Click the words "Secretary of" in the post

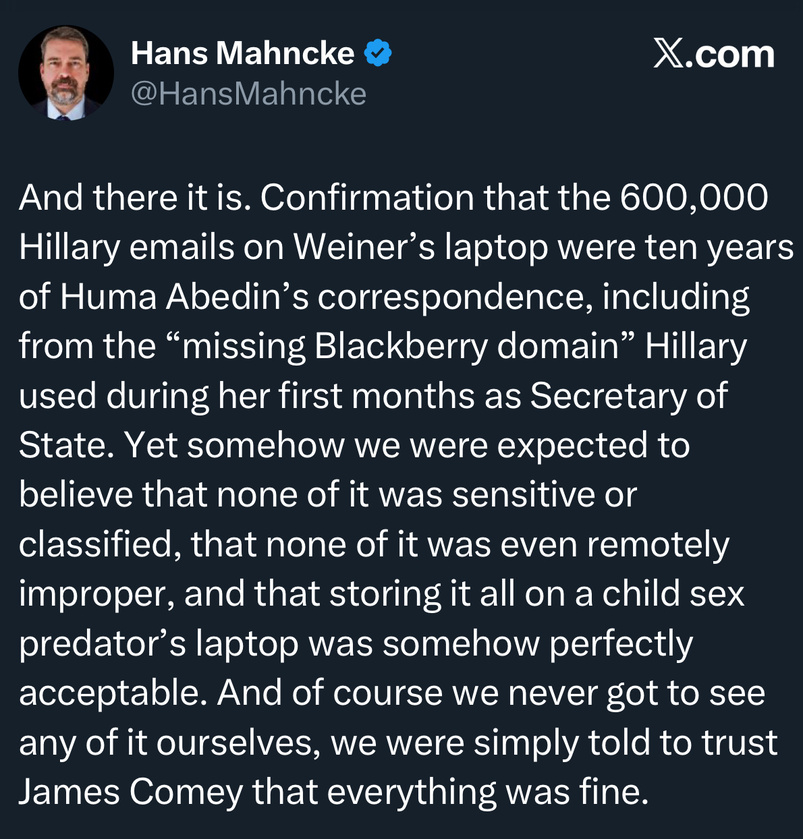(x=628, y=397)
